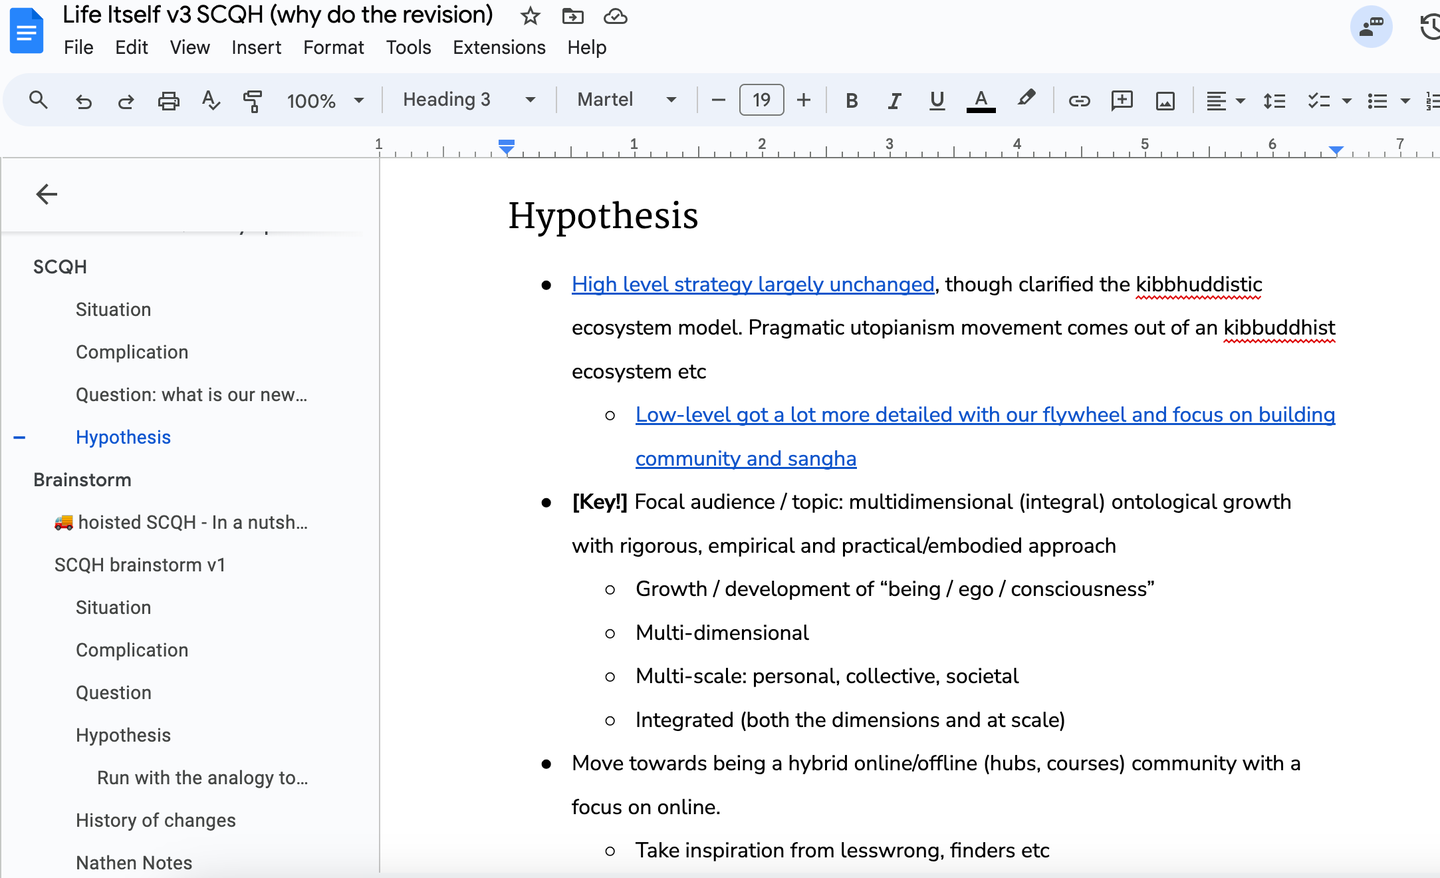Expand the 100% zoom dropdown

[x=325, y=100]
